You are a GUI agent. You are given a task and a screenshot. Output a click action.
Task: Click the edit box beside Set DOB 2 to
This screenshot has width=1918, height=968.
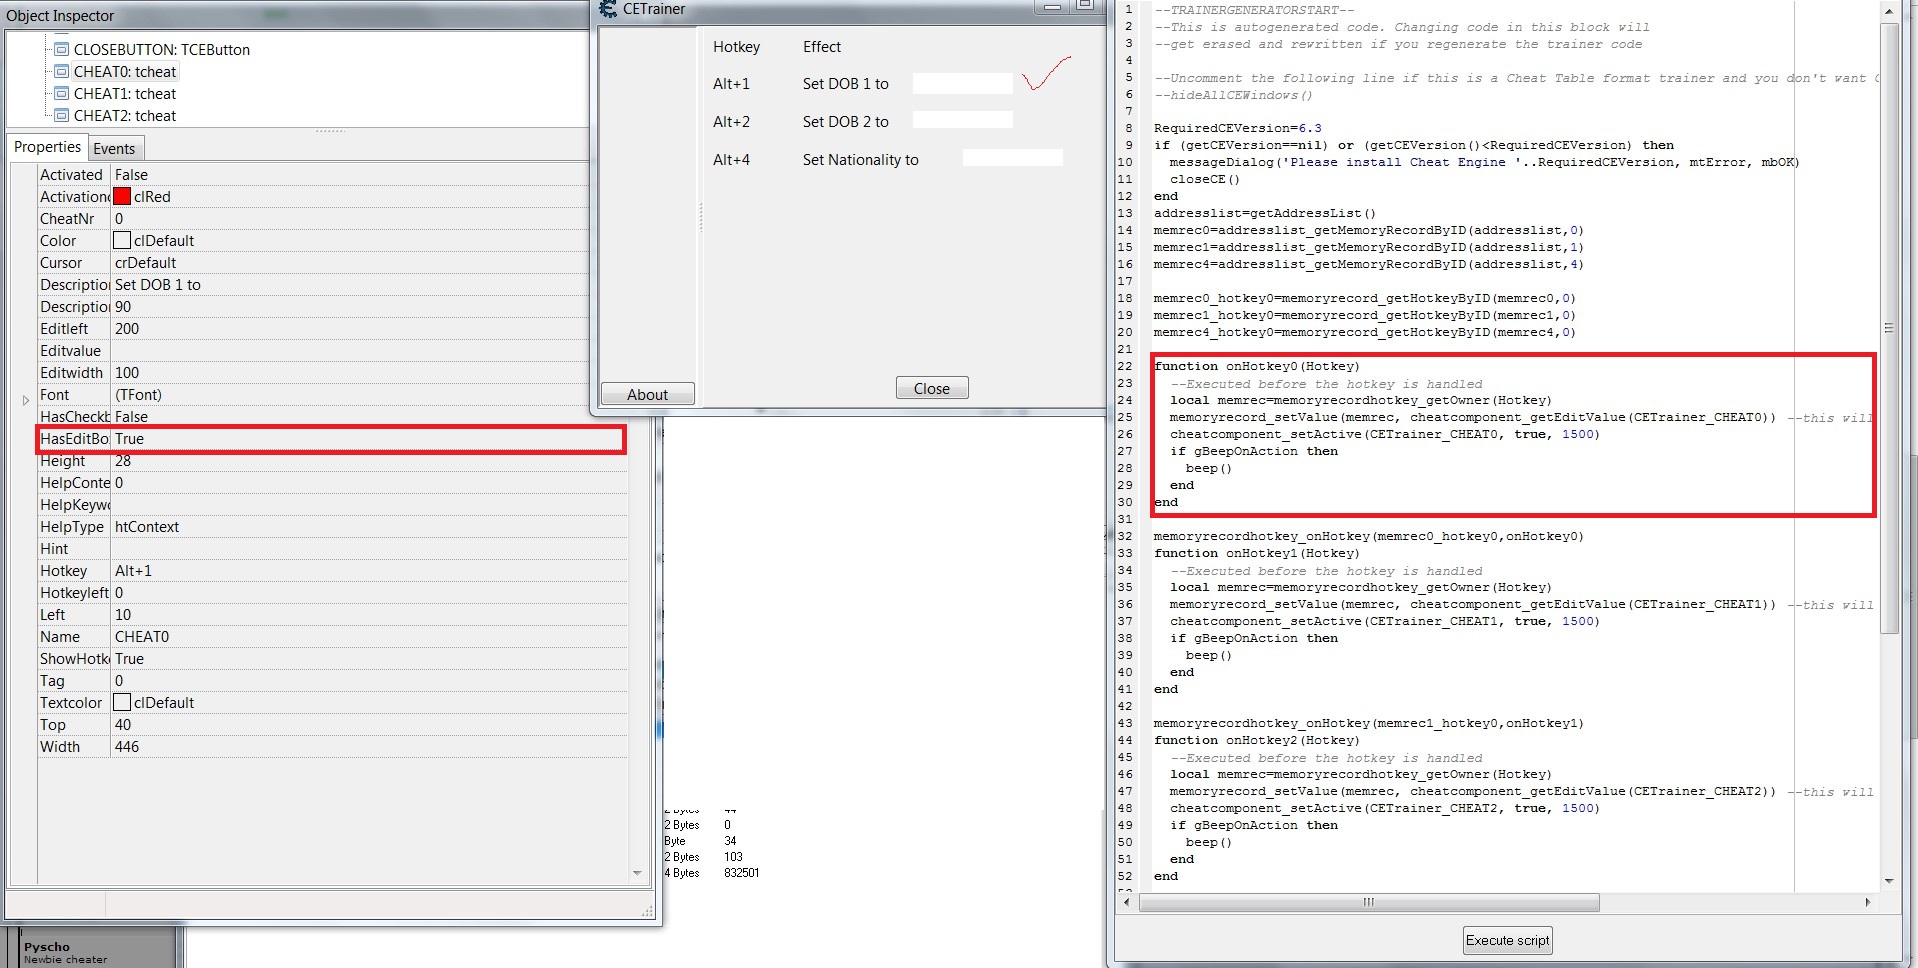[x=962, y=121]
